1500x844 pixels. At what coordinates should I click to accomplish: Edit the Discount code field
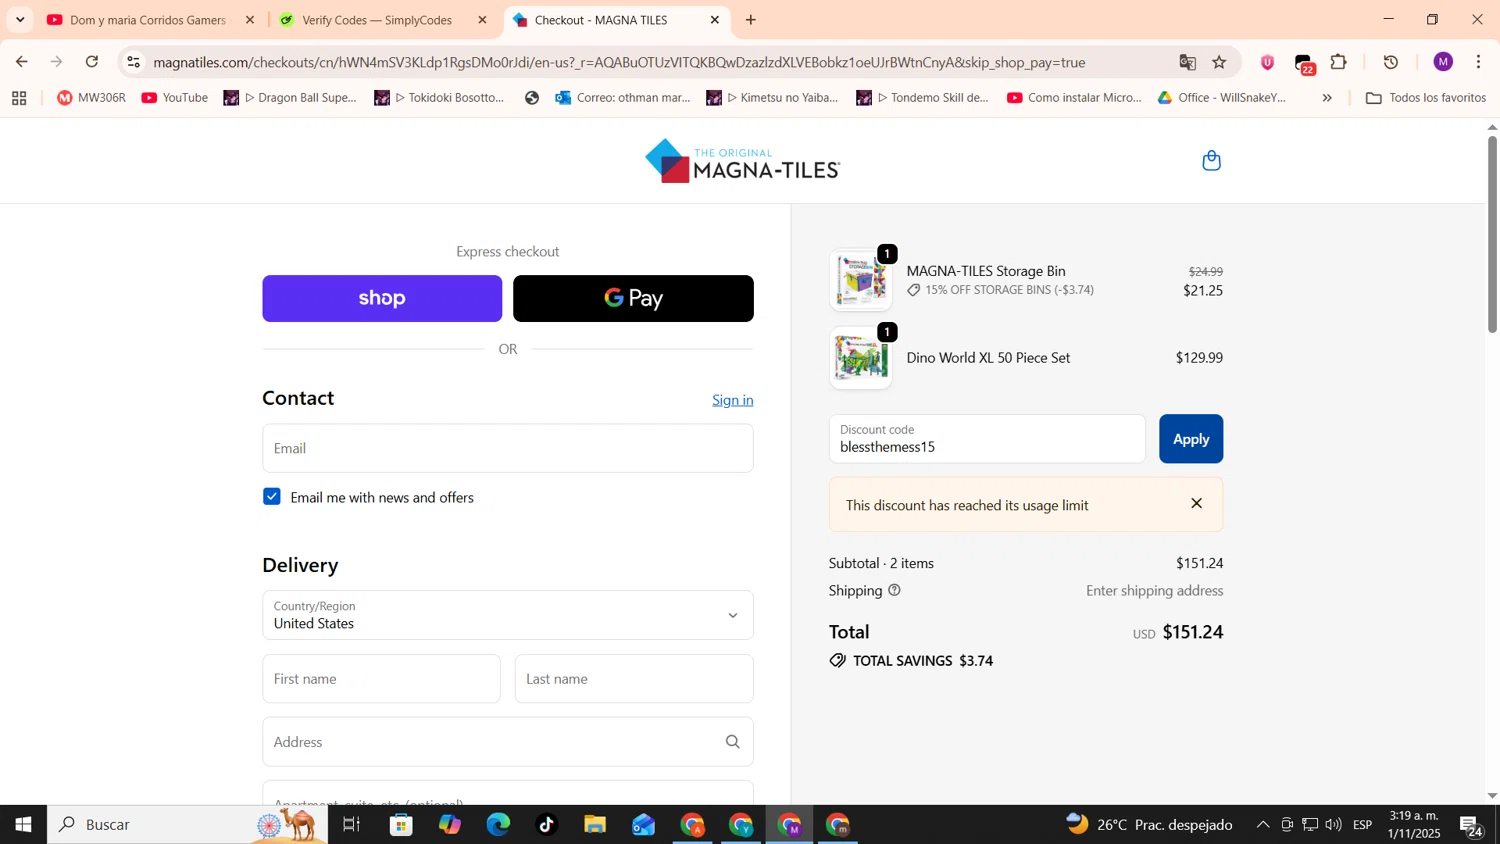click(987, 439)
